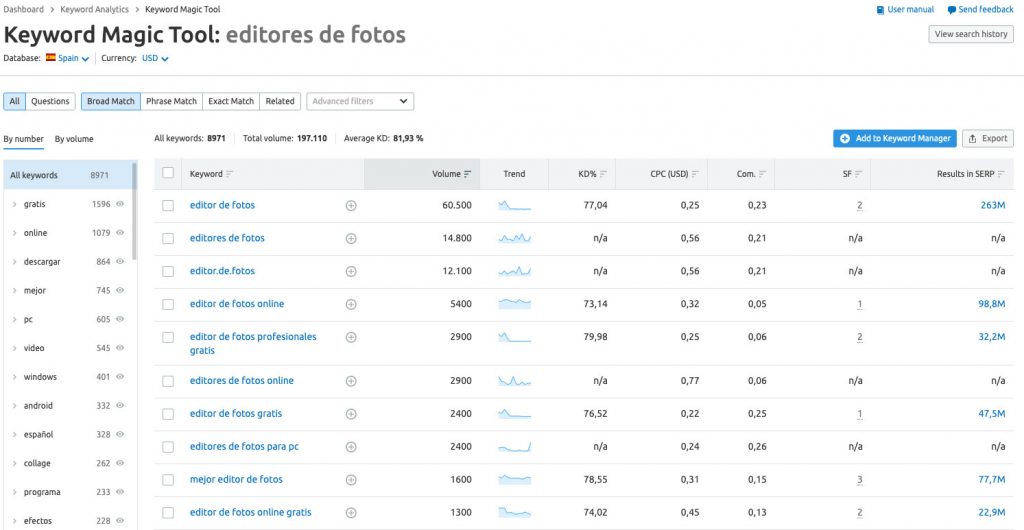
Task: Open the USD currency dropdown
Action: click(x=155, y=58)
